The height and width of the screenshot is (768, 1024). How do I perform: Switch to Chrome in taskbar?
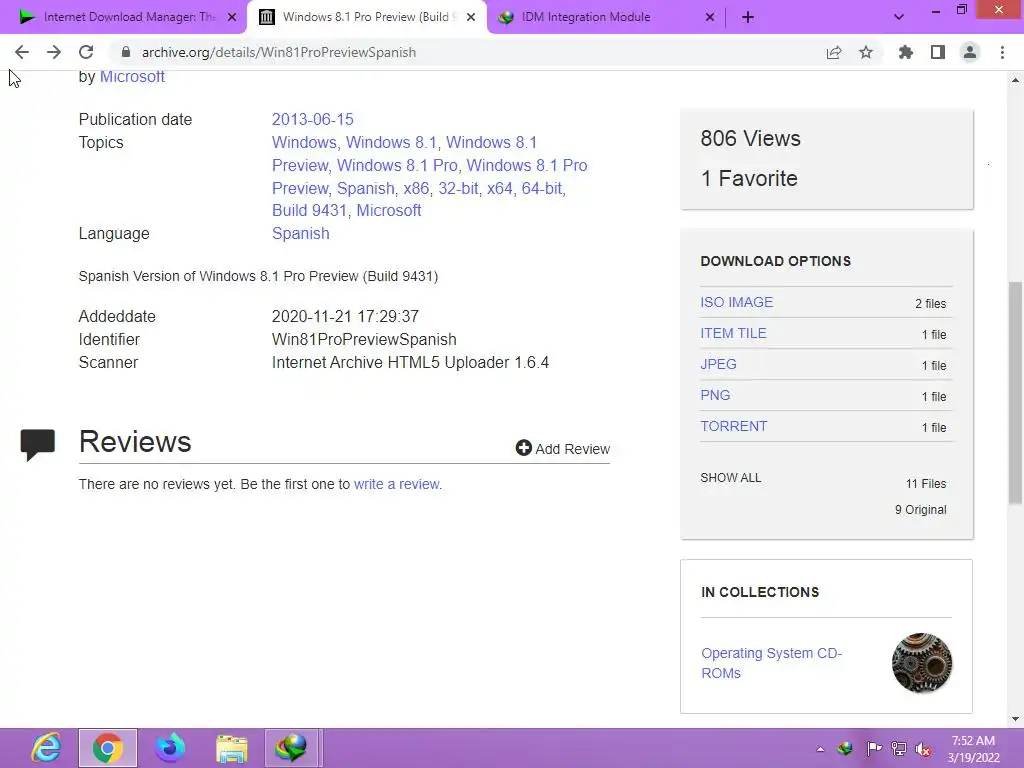(x=108, y=748)
